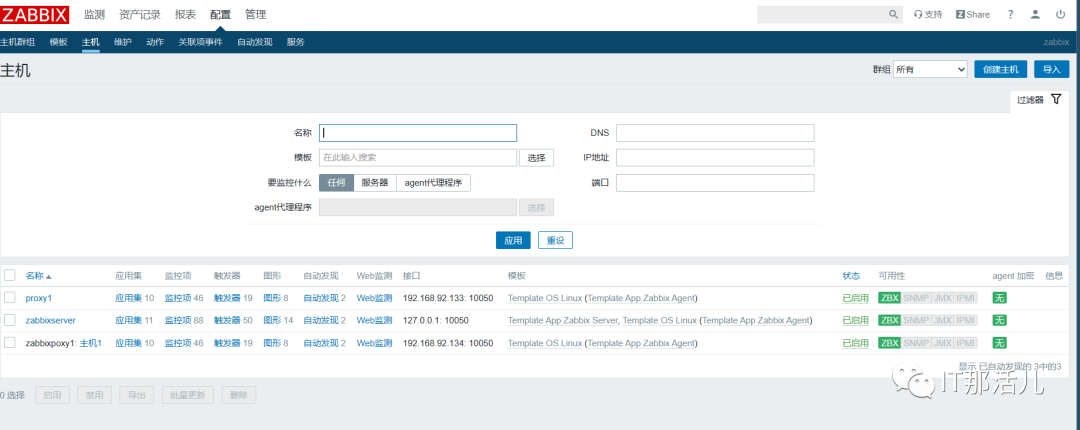Open 触发器 50 for zabbixserver
Screen dimensions: 1080x430
(233, 320)
